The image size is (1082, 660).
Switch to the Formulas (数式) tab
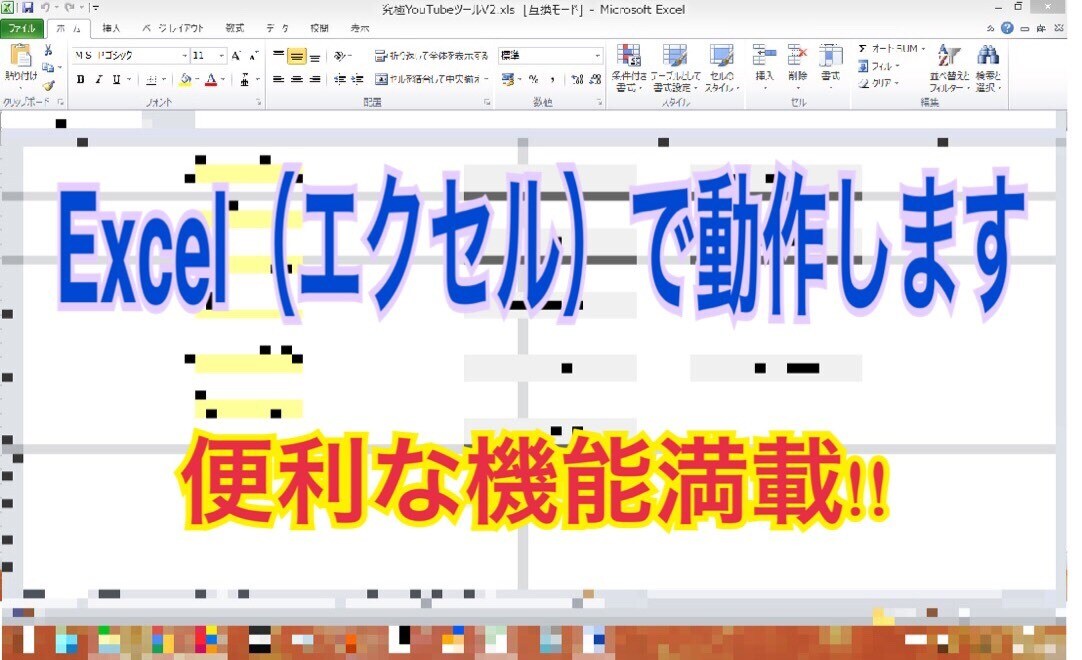coord(235,28)
